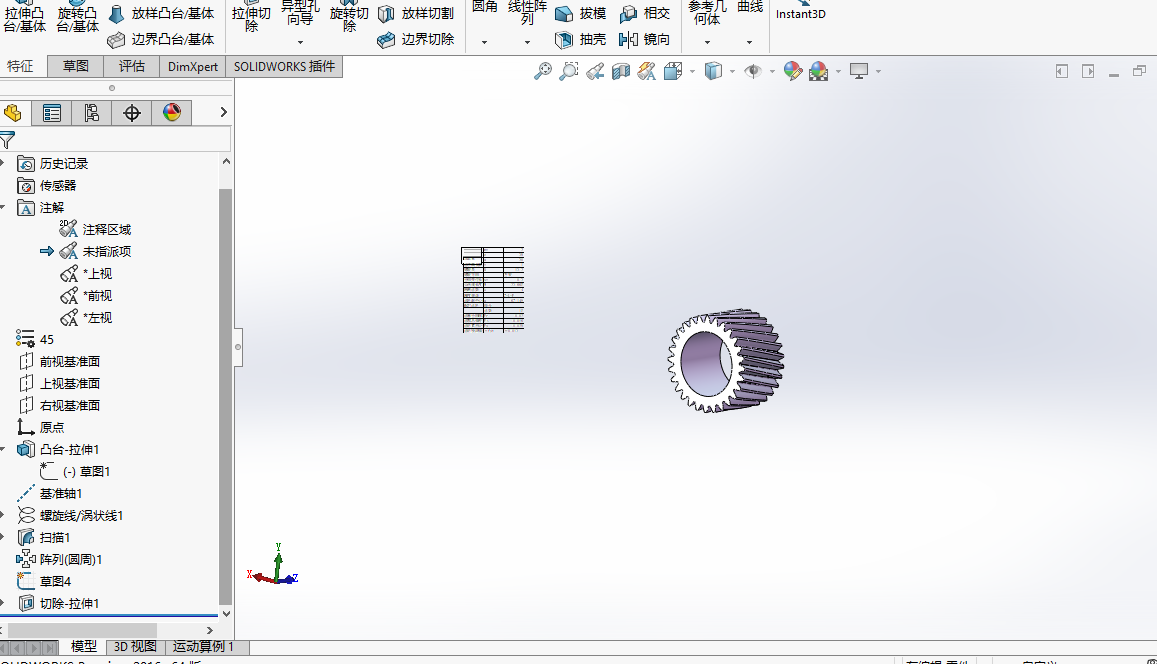This screenshot has height=664, width=1157.
Task: Click the Hide/Show Items eye icon
Action: (753, 71)
